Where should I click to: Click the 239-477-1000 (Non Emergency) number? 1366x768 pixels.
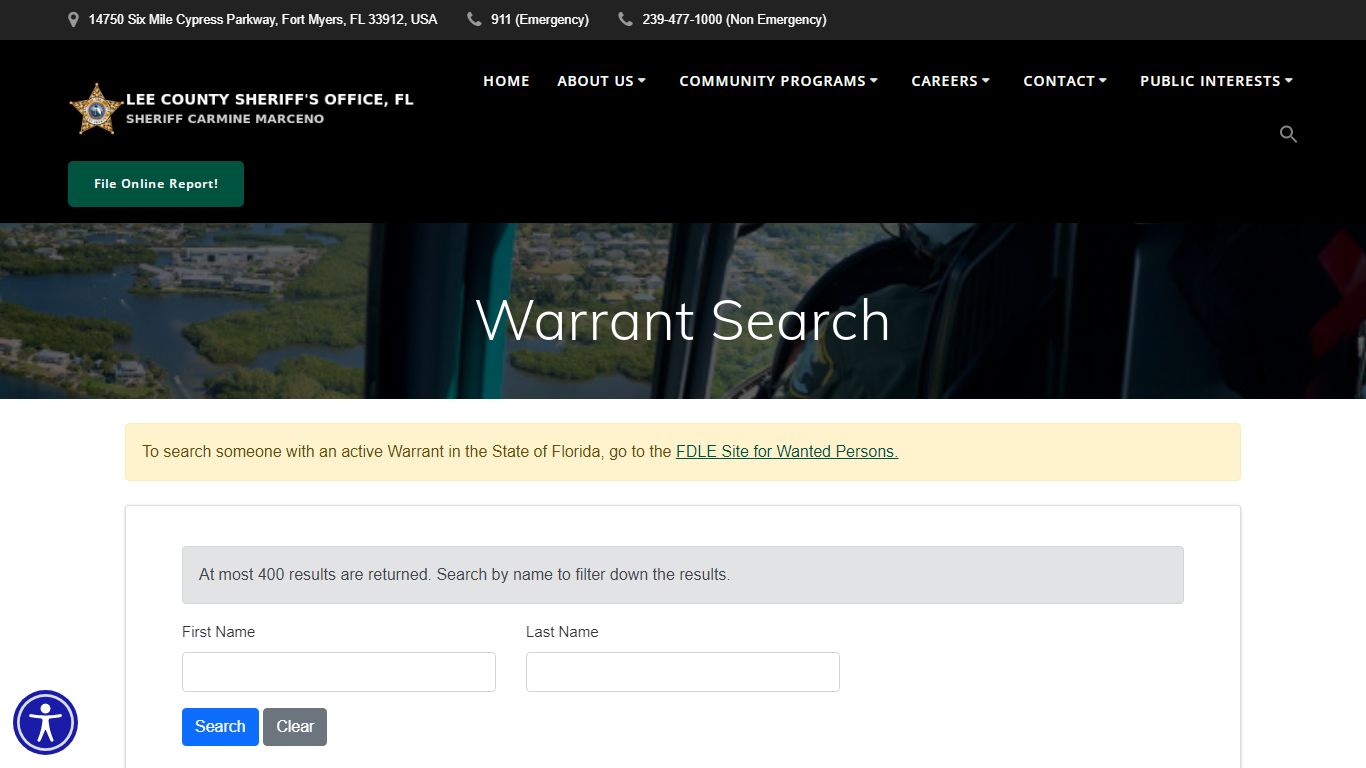pos(734,19)
